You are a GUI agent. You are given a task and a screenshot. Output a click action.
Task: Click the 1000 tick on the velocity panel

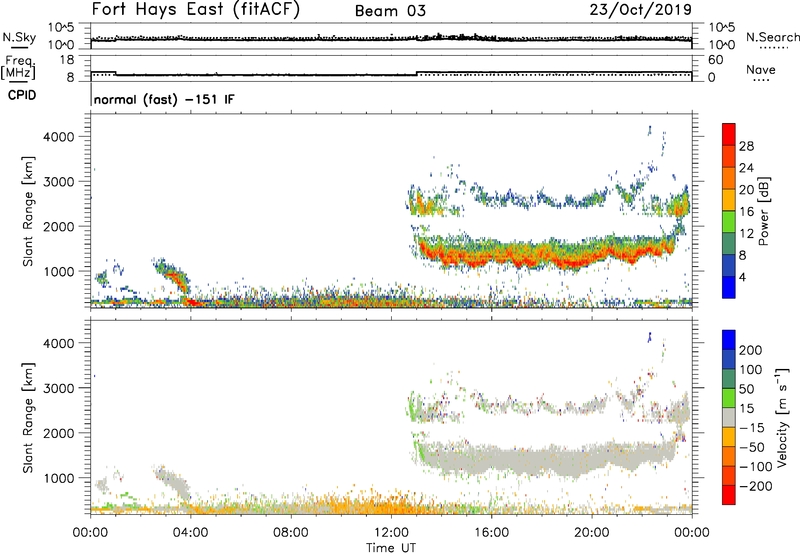click(x=59, y=477)
